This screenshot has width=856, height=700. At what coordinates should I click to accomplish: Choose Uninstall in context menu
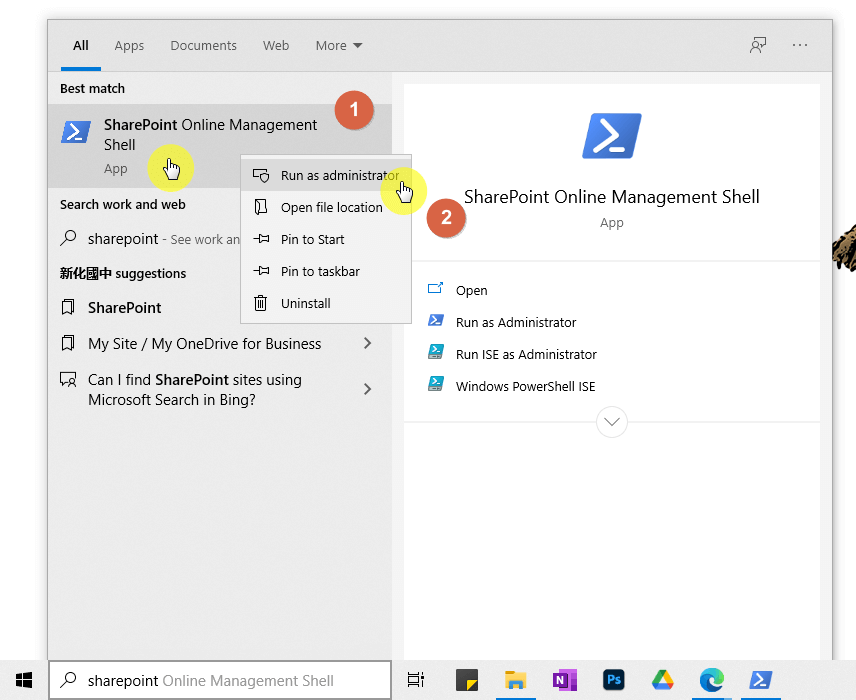point(326,303)
